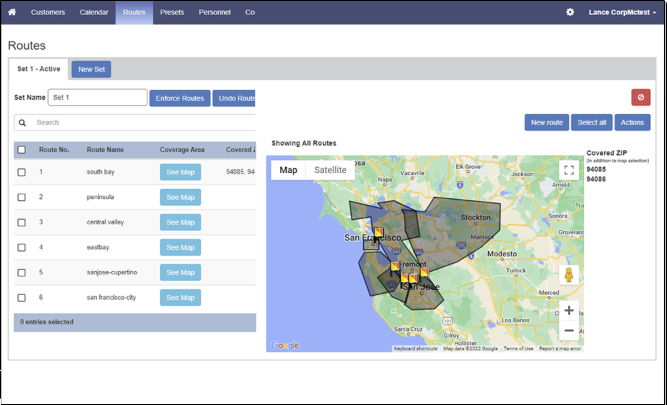Click See Map for eastbay route
Viewport: 667px width, 405px height.
click(180, 247)
